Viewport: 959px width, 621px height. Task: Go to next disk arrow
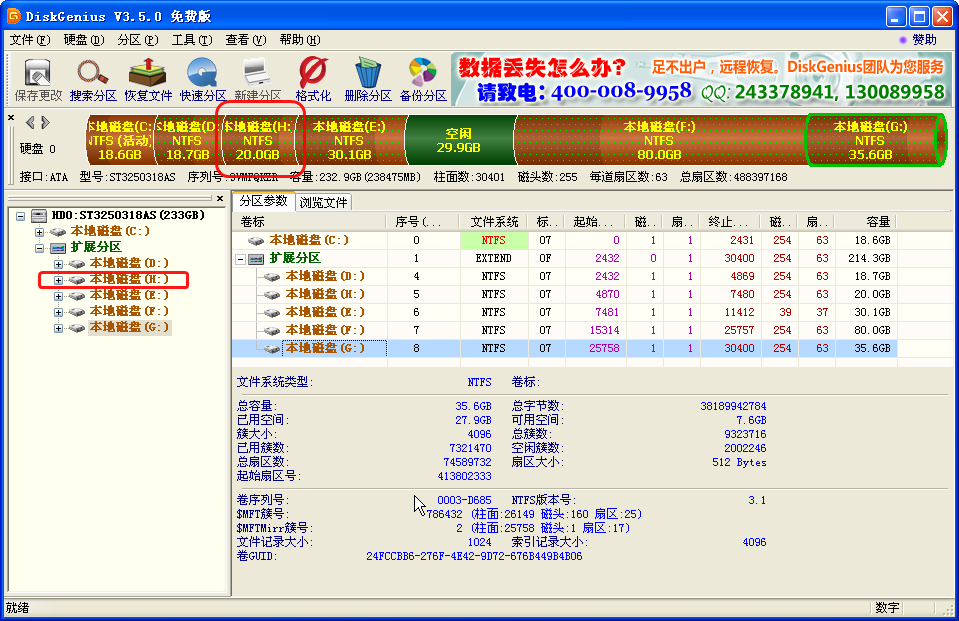click(x=45, y=122)
